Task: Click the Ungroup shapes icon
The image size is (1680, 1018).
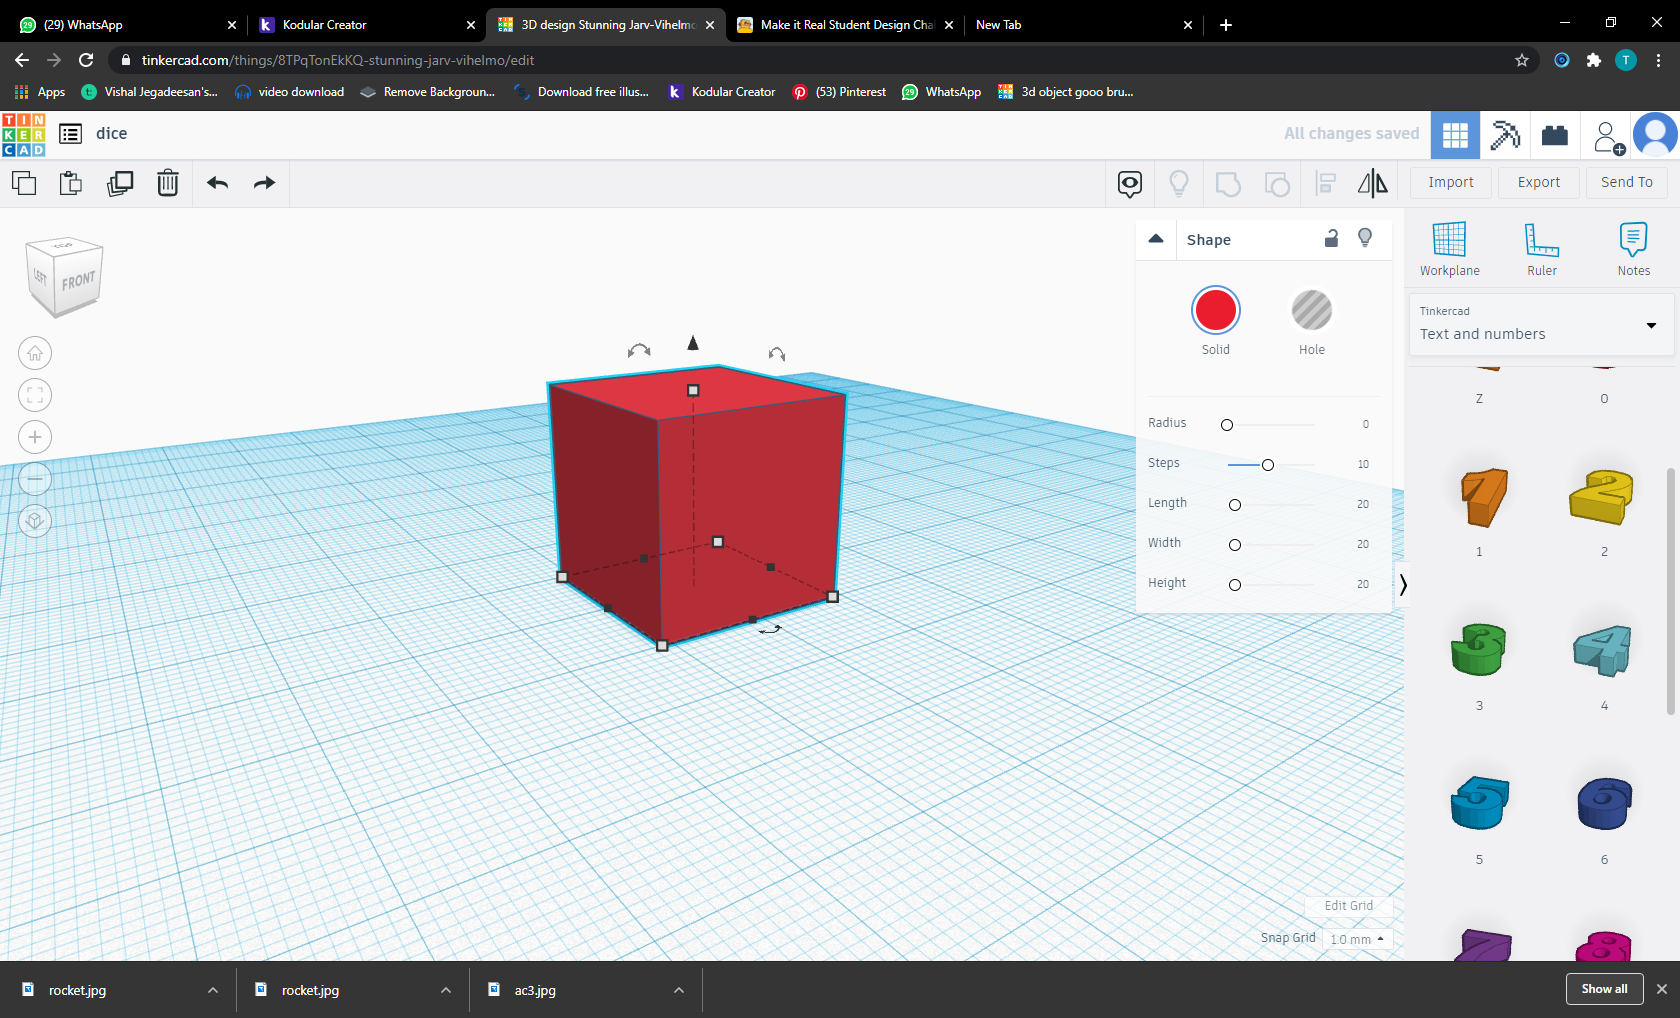Action: [1277, 183]
